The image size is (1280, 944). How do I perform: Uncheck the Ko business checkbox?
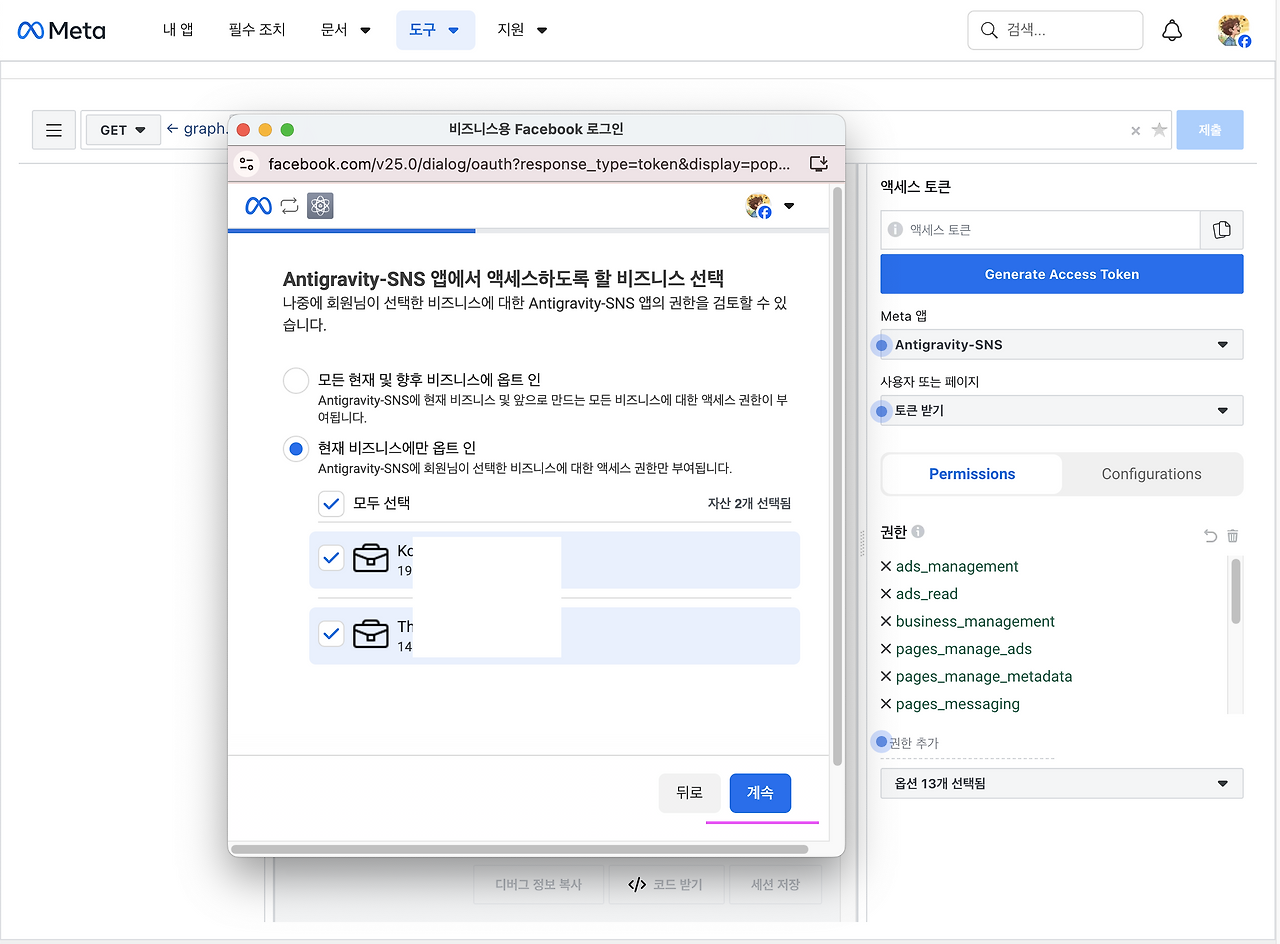click(331, 558)
